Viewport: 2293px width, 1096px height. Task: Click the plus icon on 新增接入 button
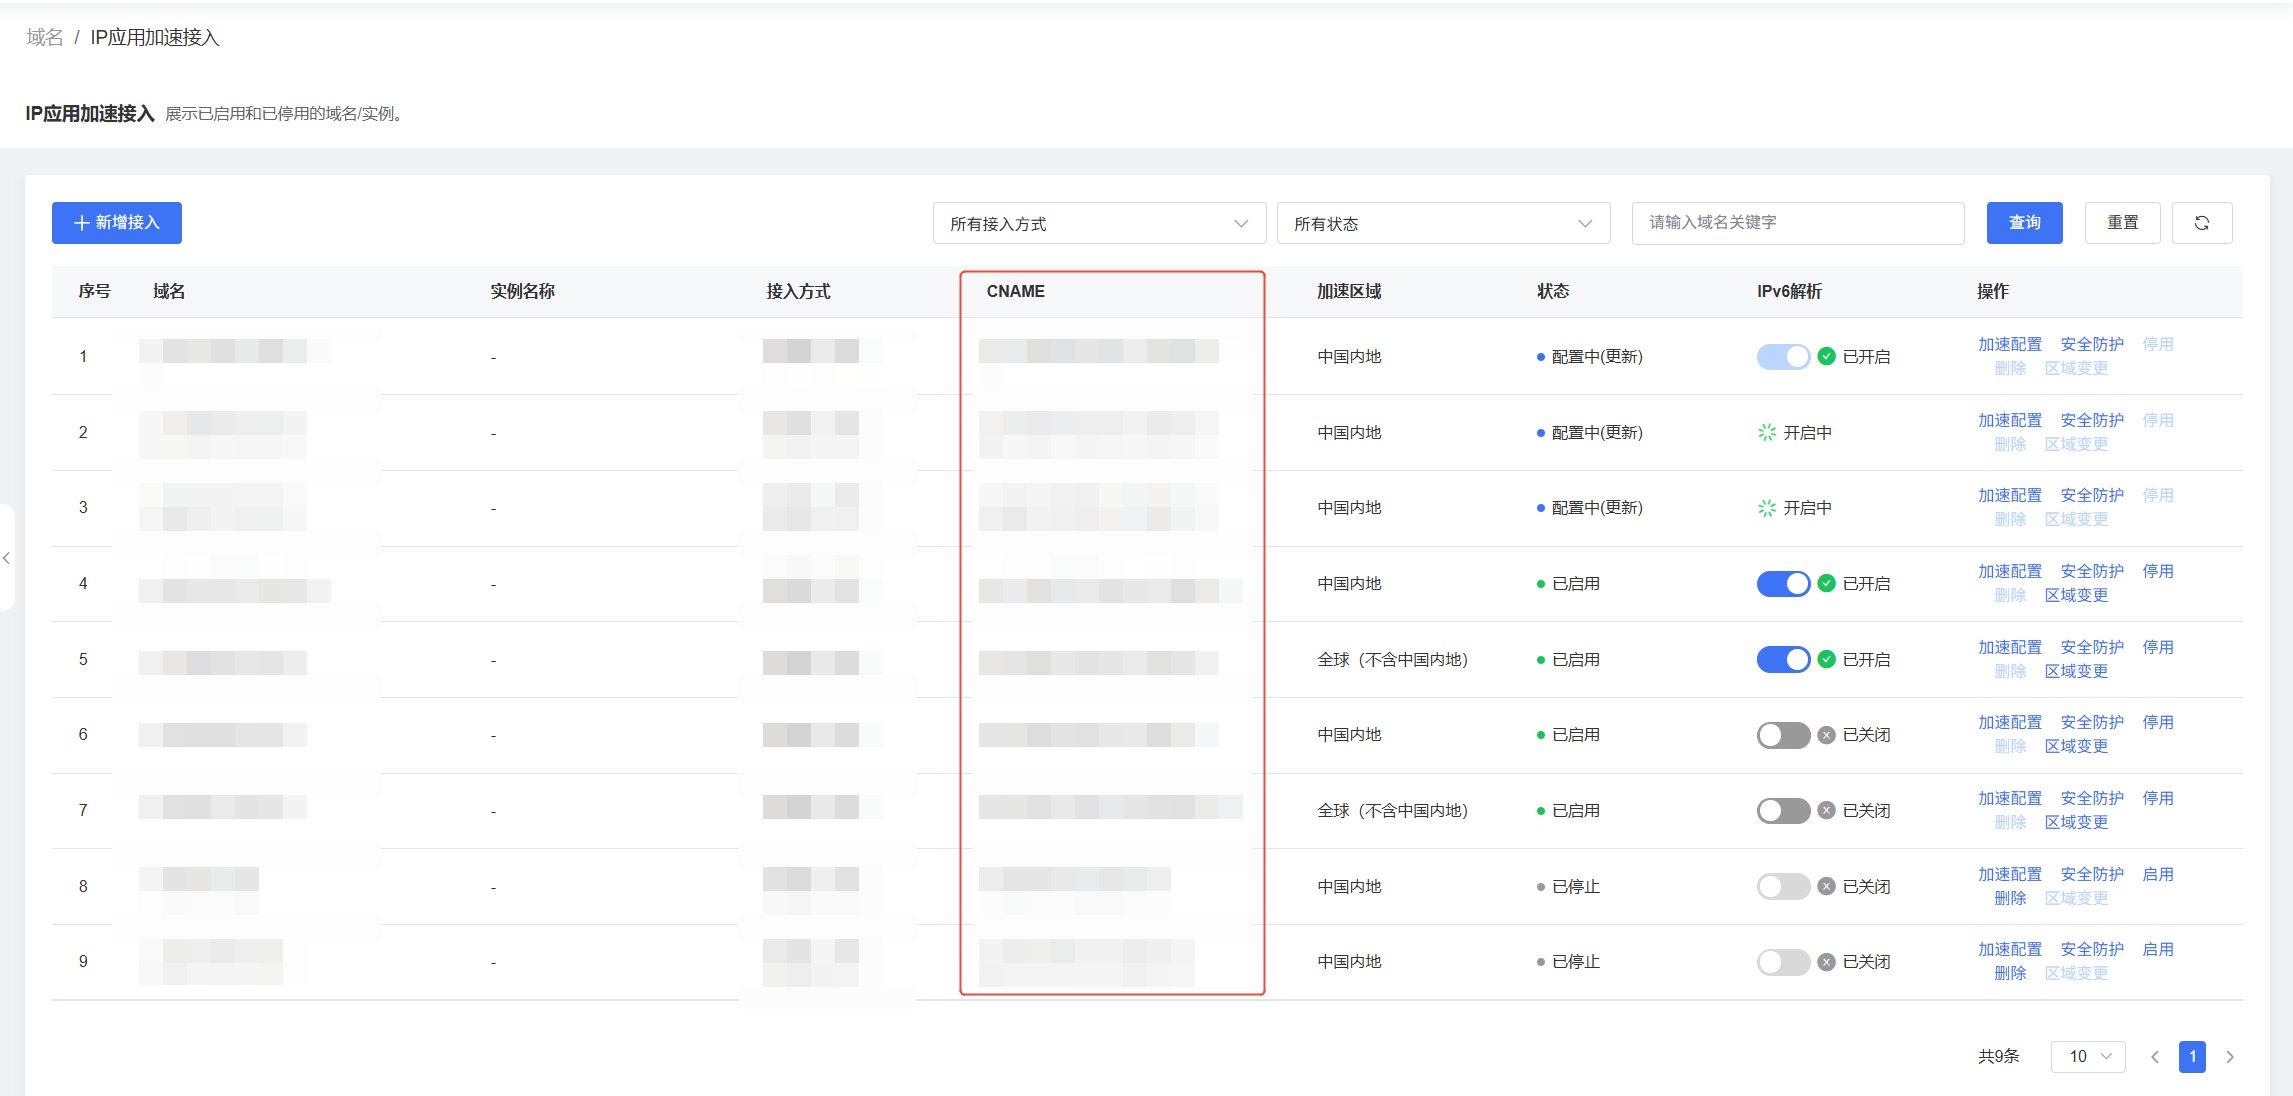pyautogui.click(x=82, y=222)
